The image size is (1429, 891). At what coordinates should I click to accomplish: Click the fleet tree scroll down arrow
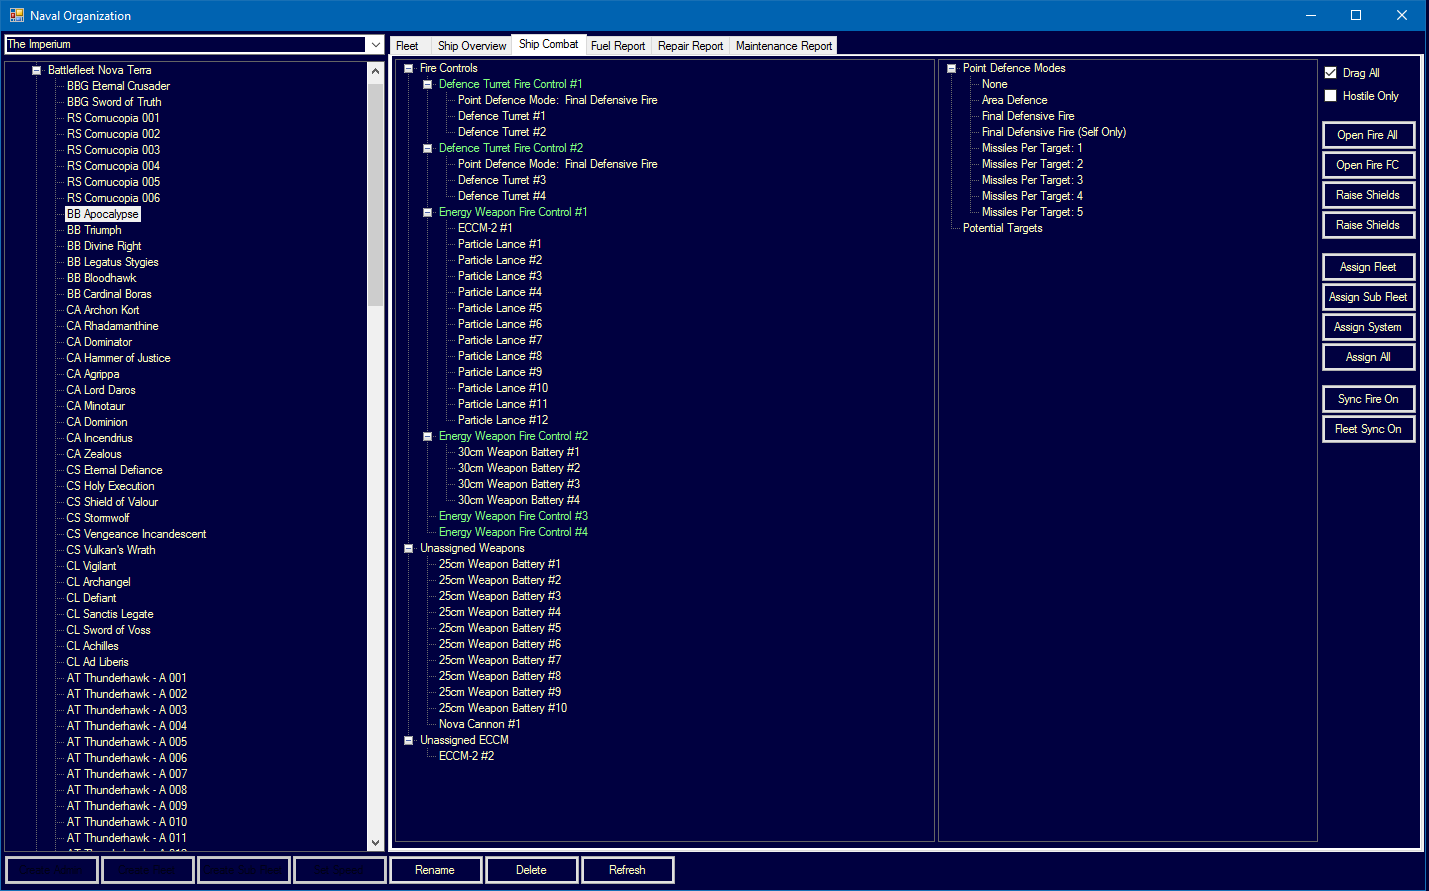click(375, 843)
